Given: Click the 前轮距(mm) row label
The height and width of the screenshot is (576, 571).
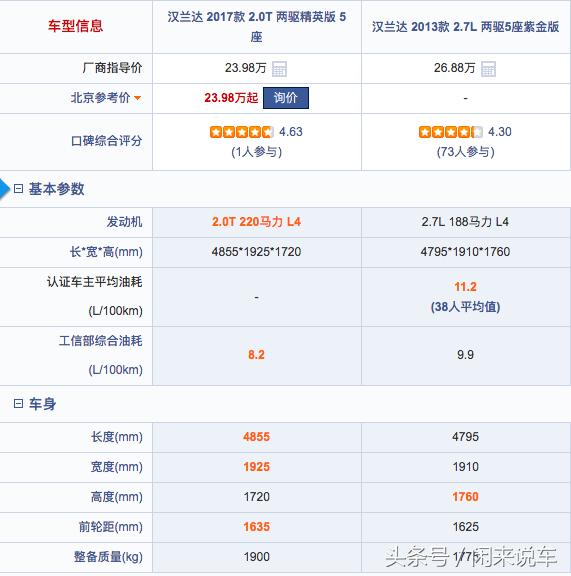Looking at the screenshot, I should [x=111, y=527].
